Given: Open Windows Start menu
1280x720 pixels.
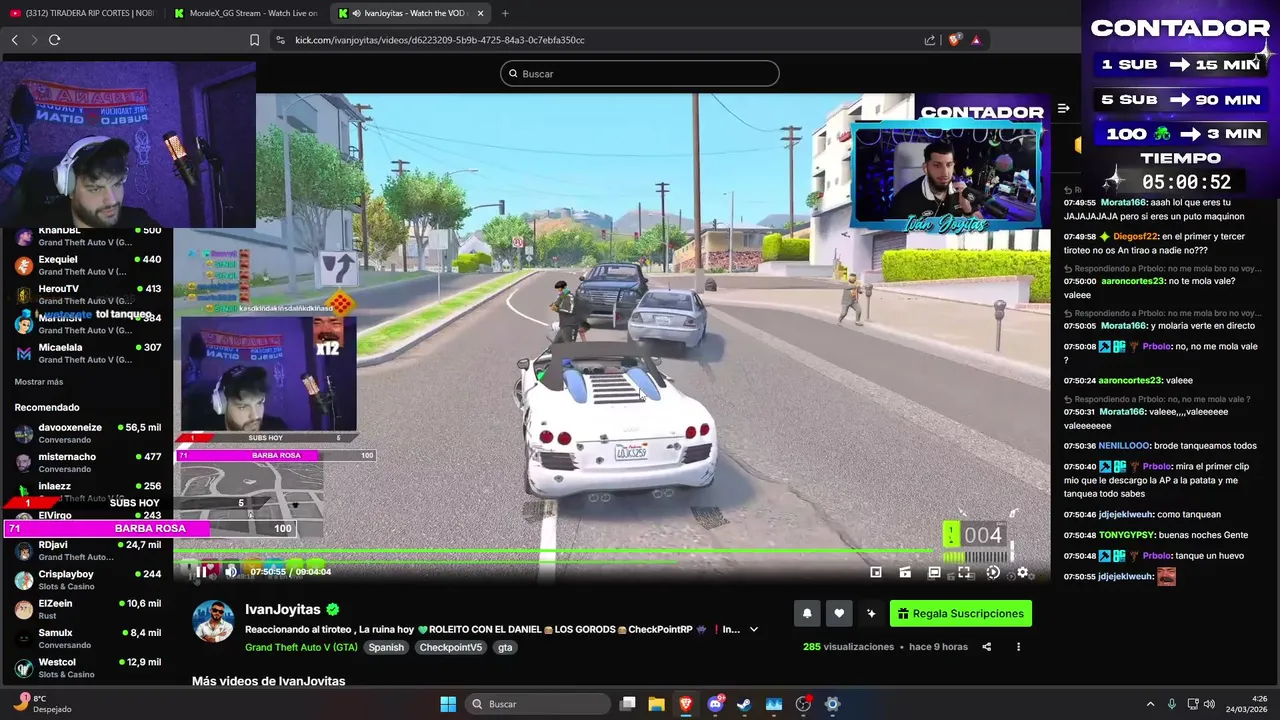Looking at the screenshot, I should coord(448,704).
